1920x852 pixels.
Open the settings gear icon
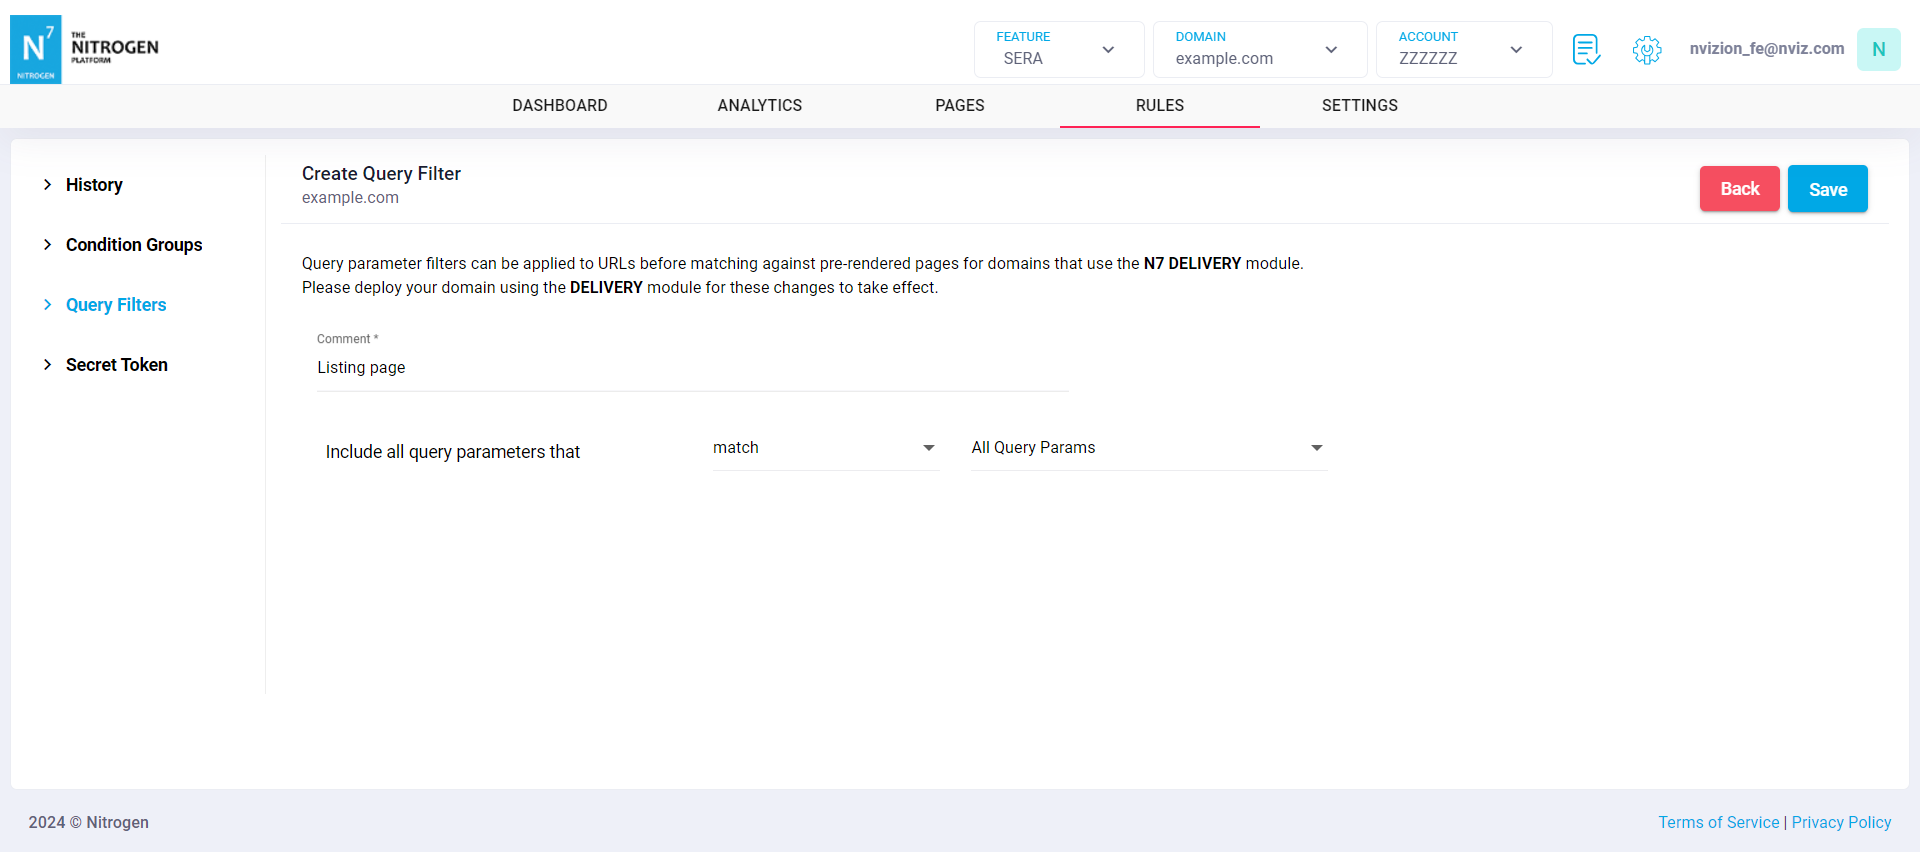tap(1646, 49)
